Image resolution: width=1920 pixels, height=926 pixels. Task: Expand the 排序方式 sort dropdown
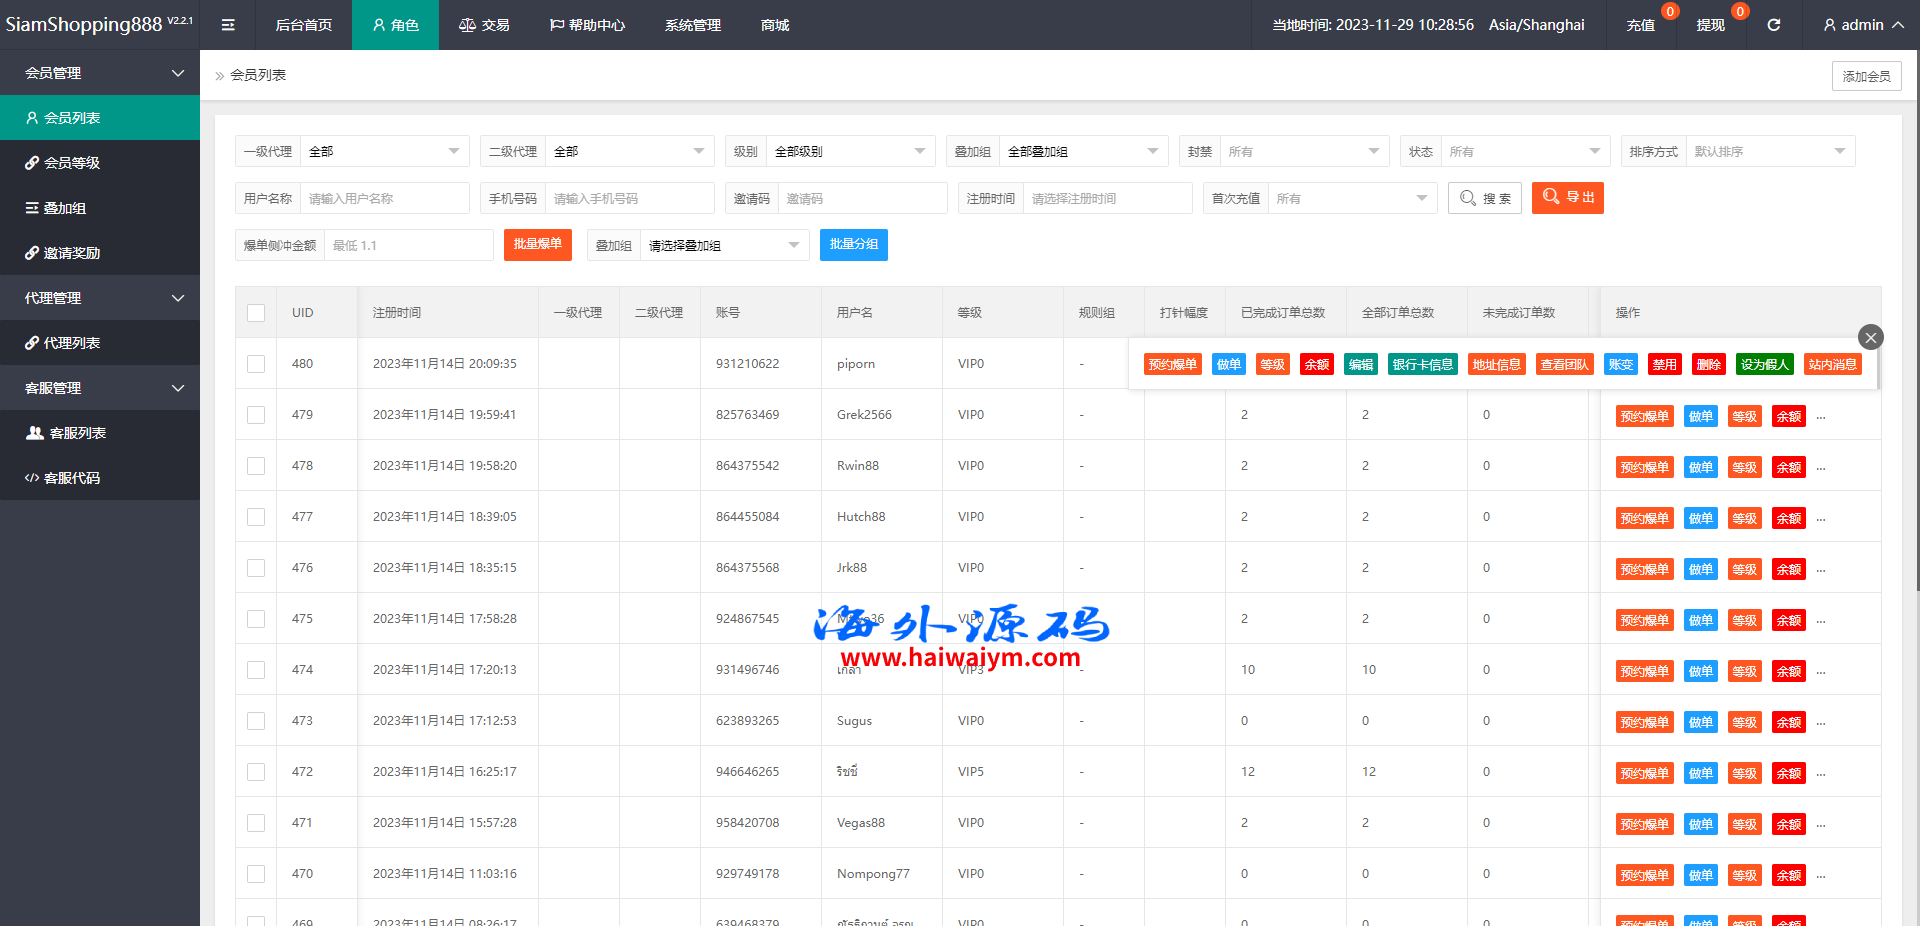pyautogui.click(x=1769, y=152)
